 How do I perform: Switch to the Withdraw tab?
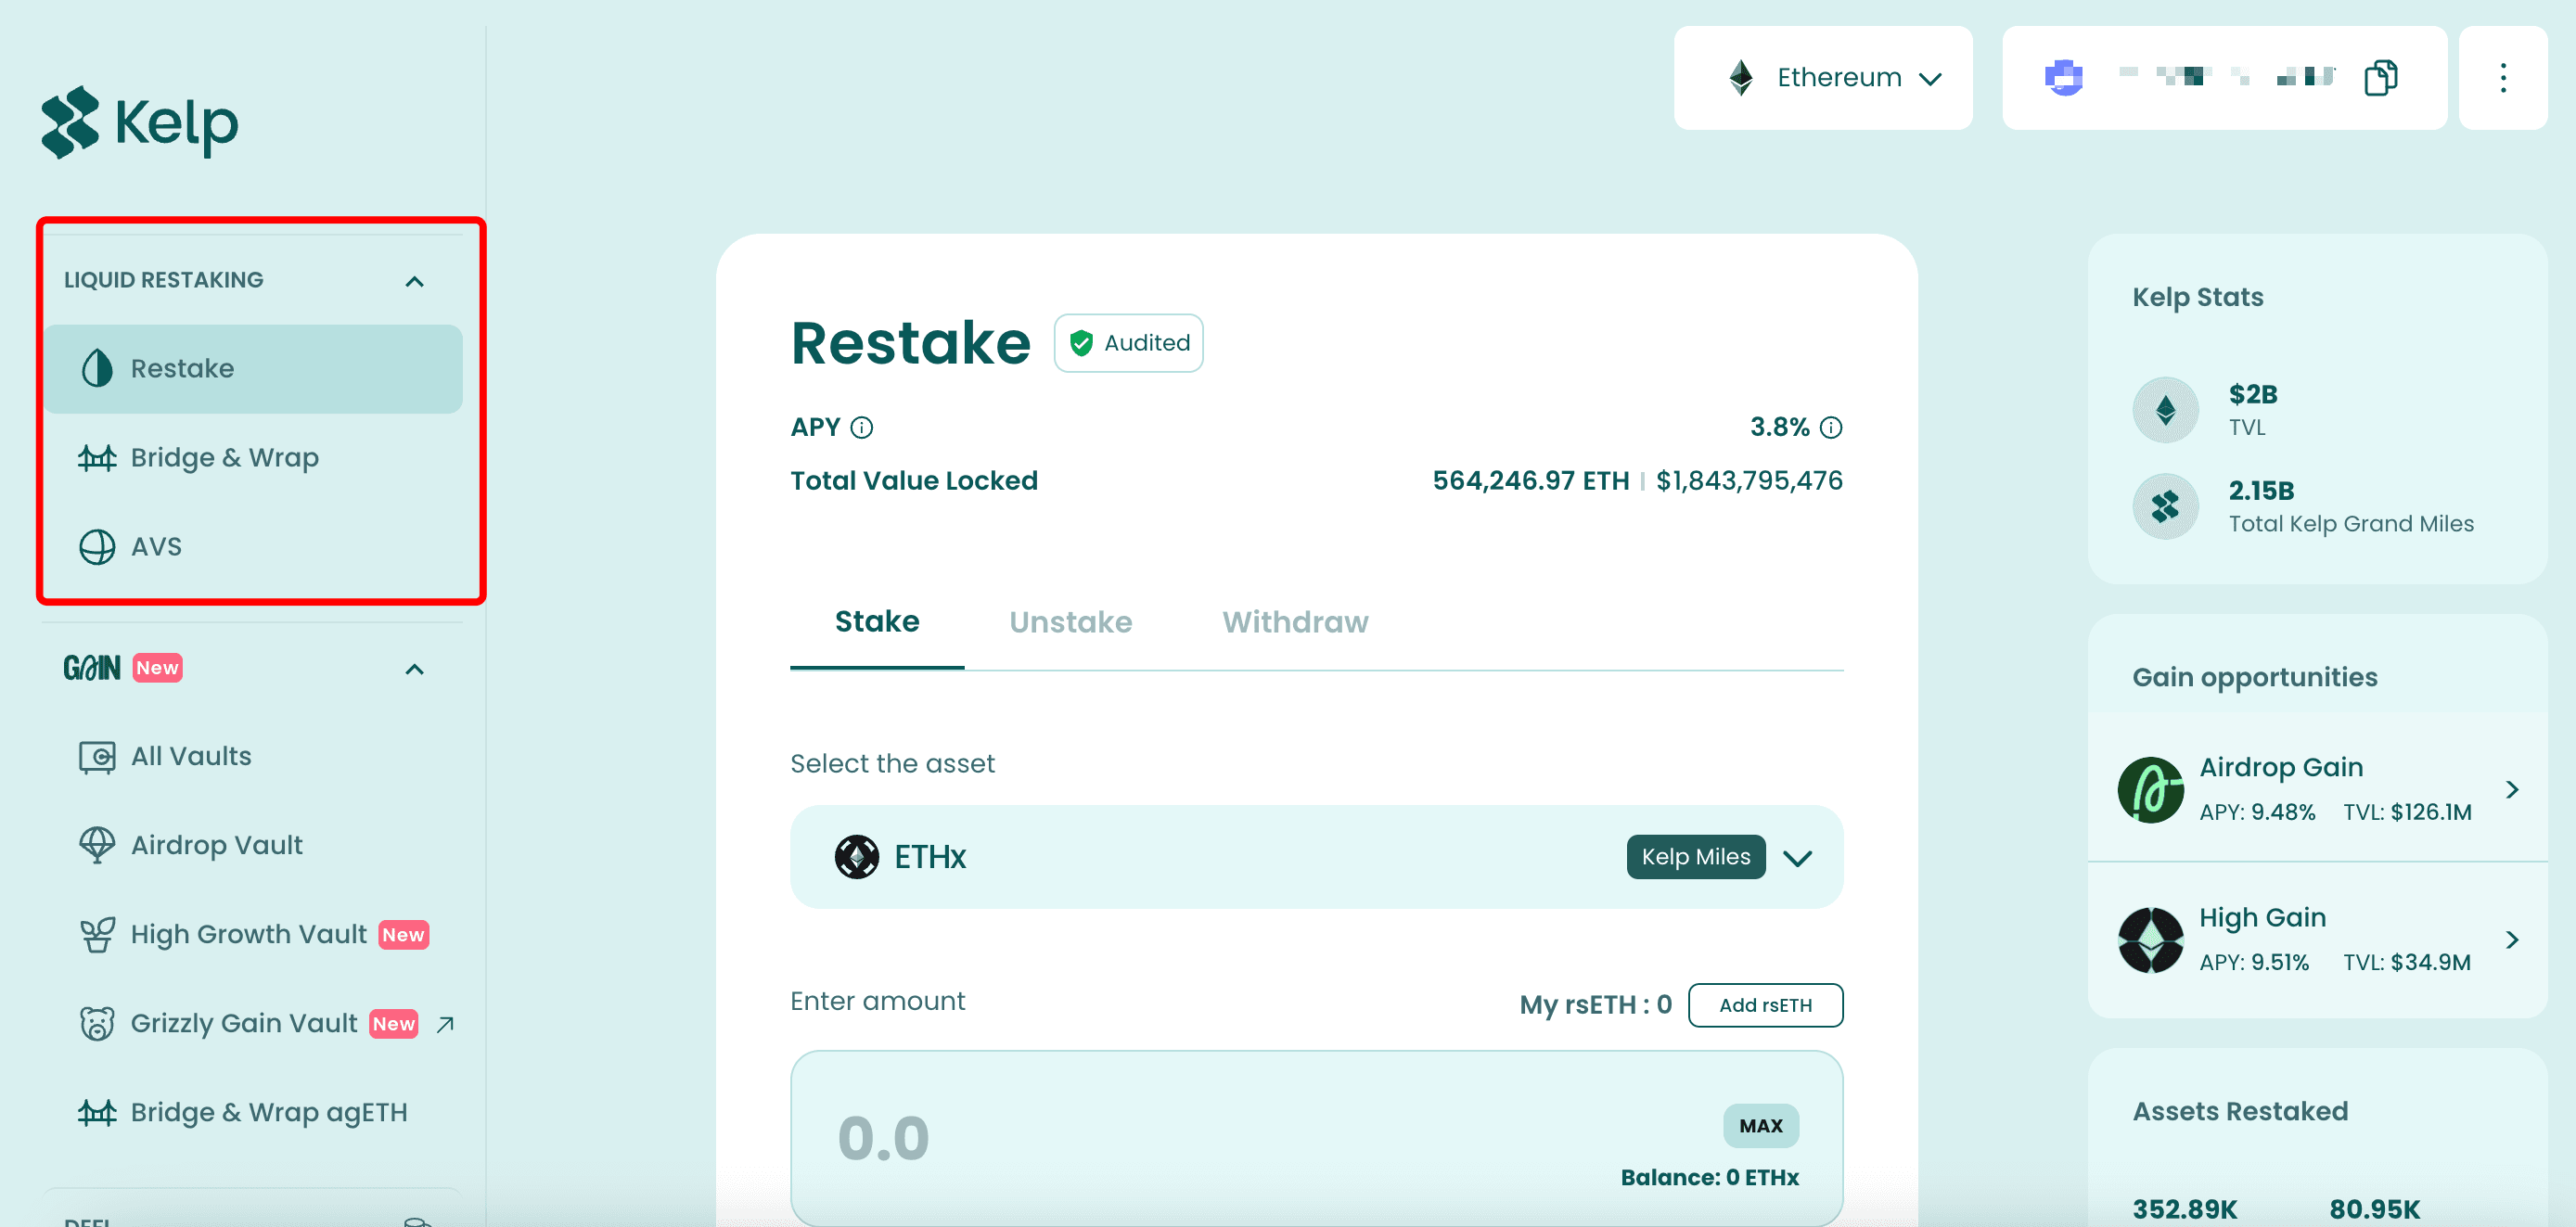click(1295, 623)
